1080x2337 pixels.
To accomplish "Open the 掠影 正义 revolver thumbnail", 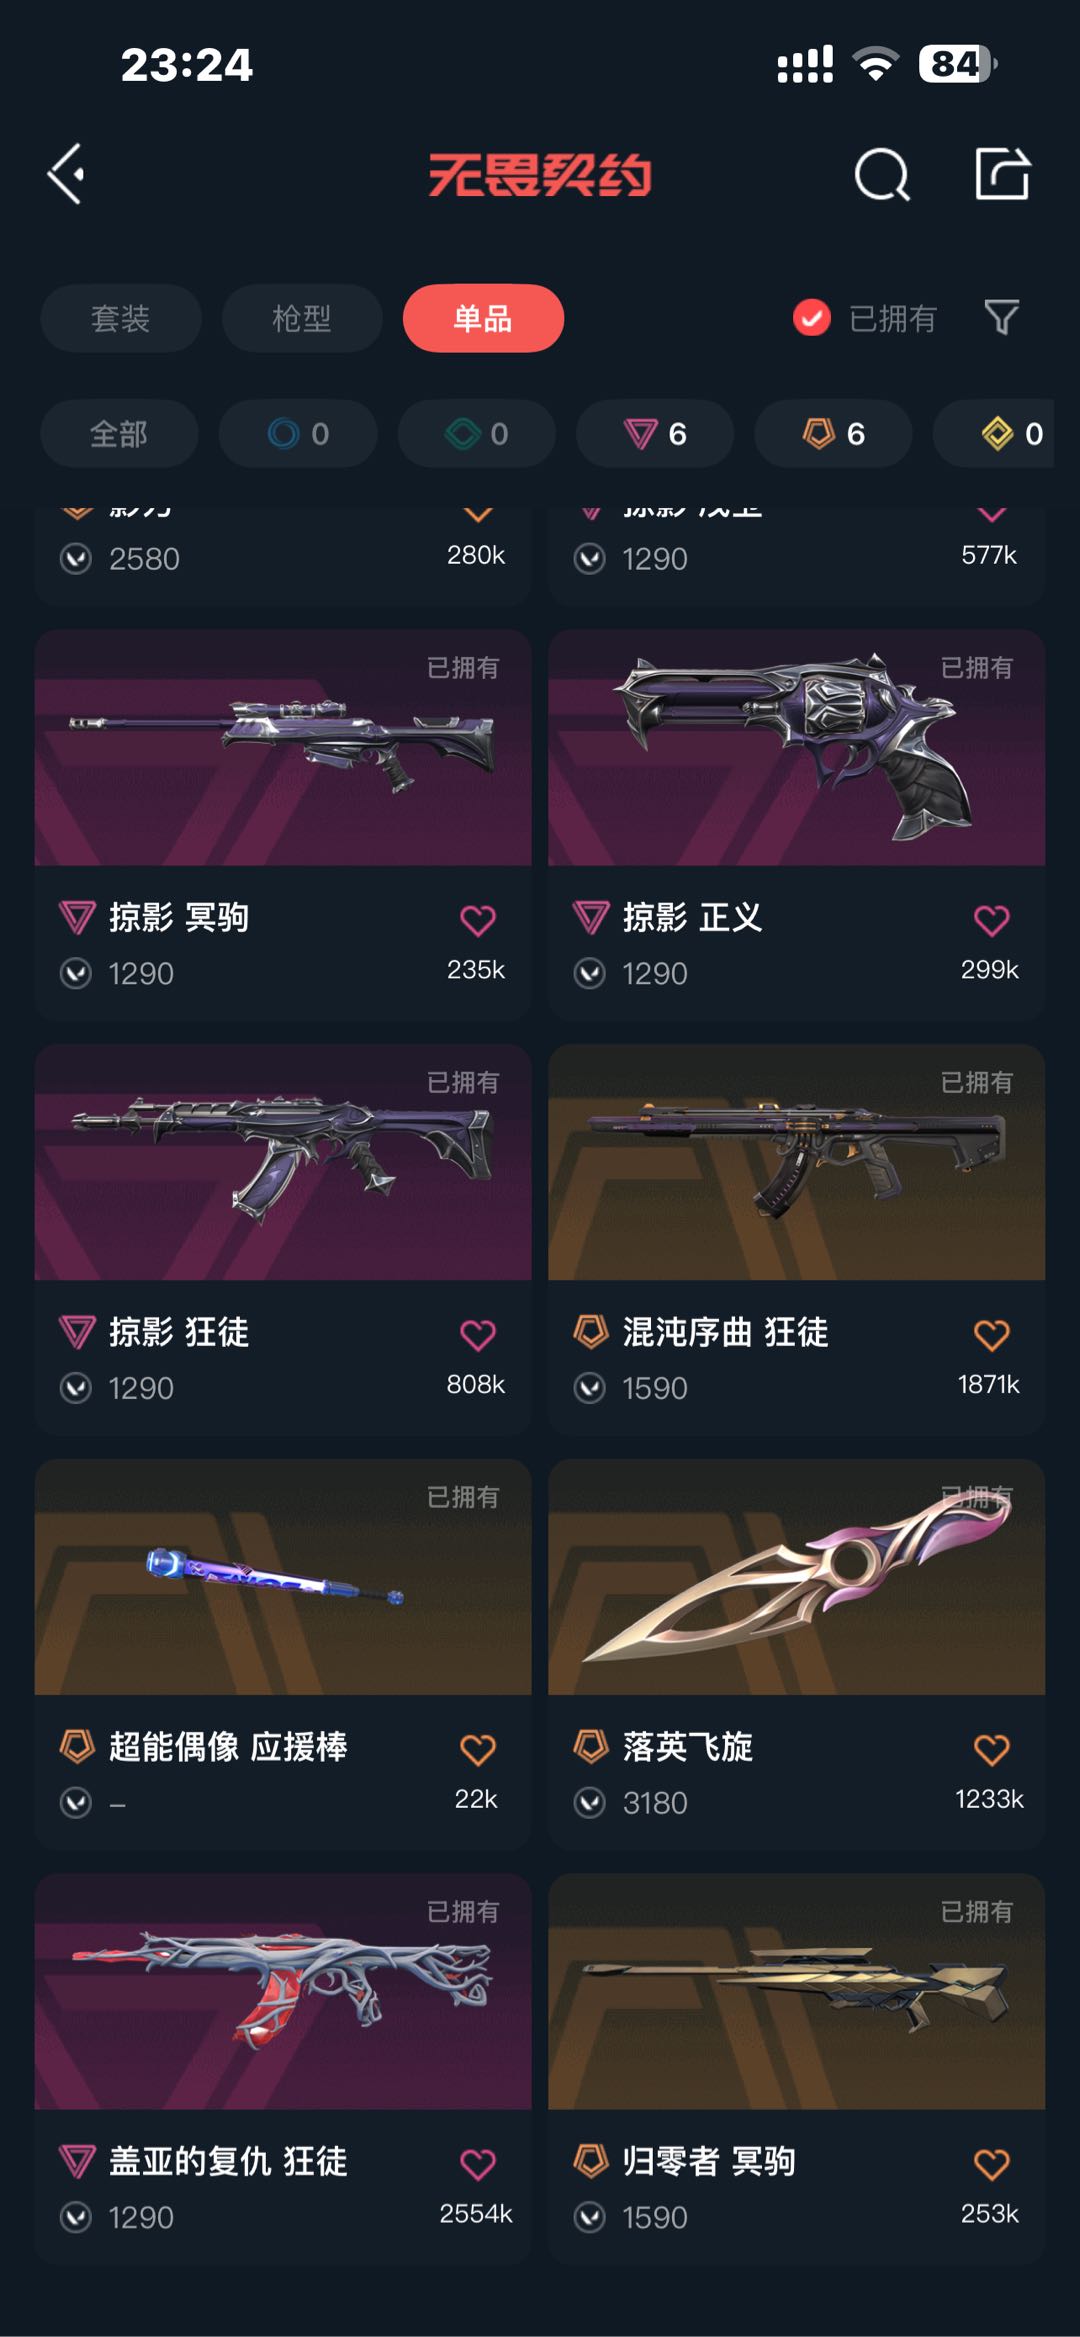I will coord(797,748).
